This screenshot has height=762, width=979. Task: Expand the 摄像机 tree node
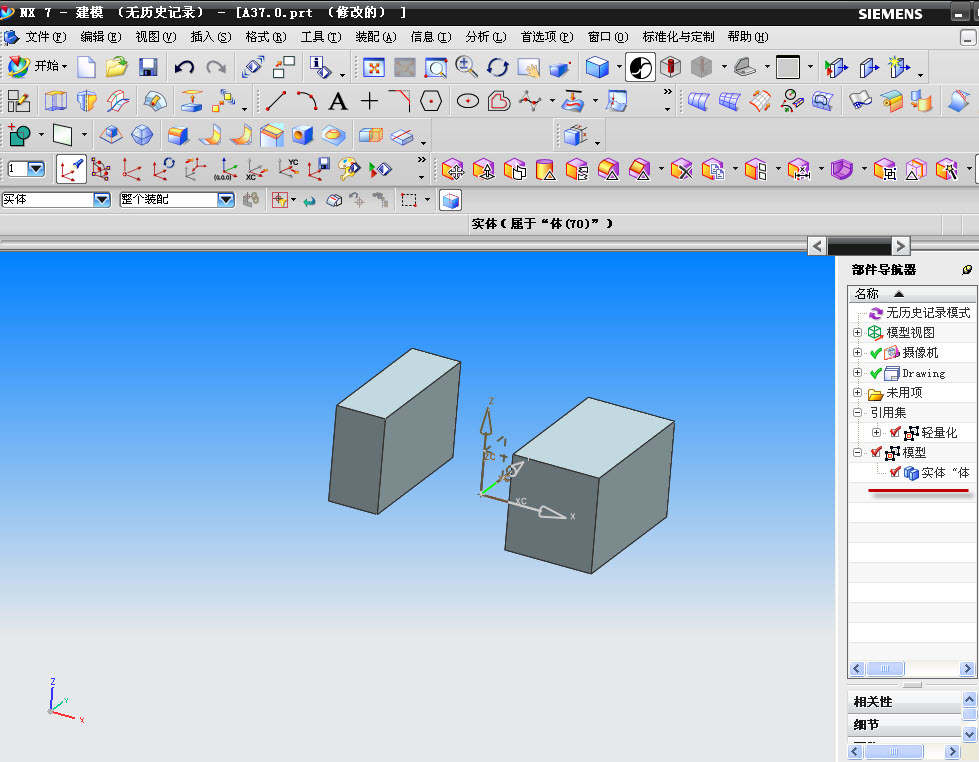click(857, 352)
